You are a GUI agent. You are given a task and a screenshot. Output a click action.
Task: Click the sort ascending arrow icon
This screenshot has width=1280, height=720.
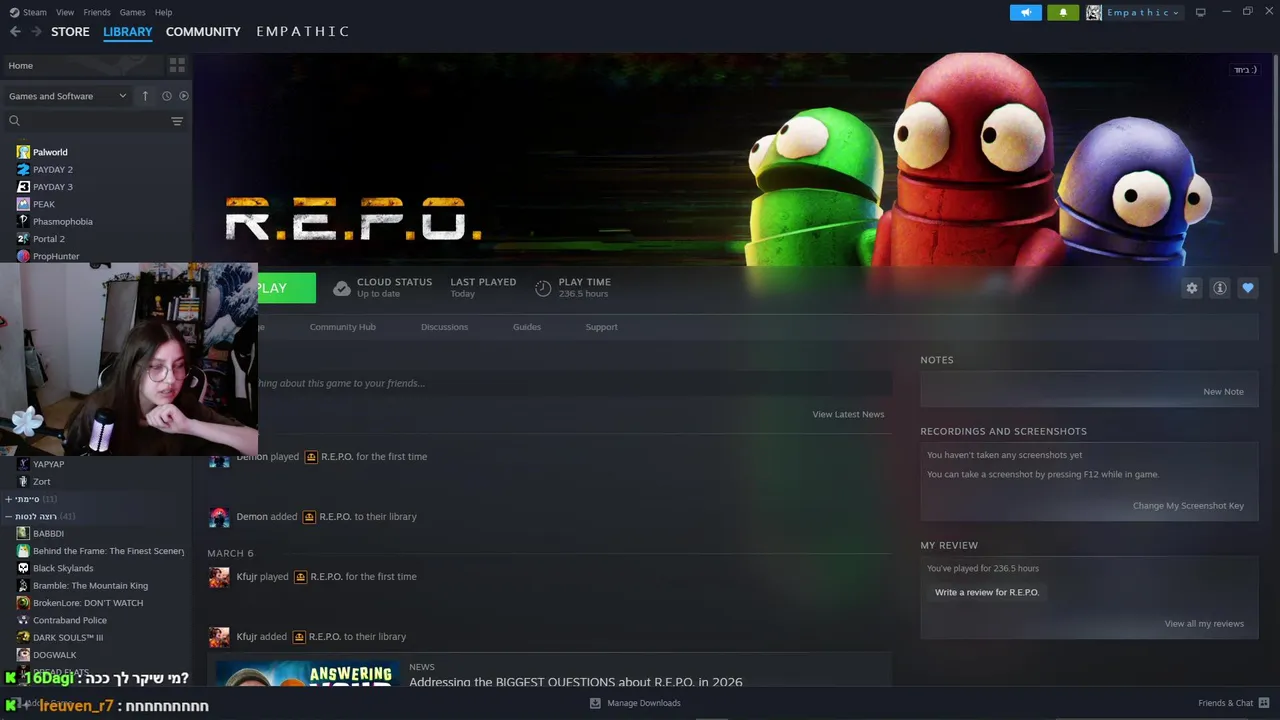145,96
